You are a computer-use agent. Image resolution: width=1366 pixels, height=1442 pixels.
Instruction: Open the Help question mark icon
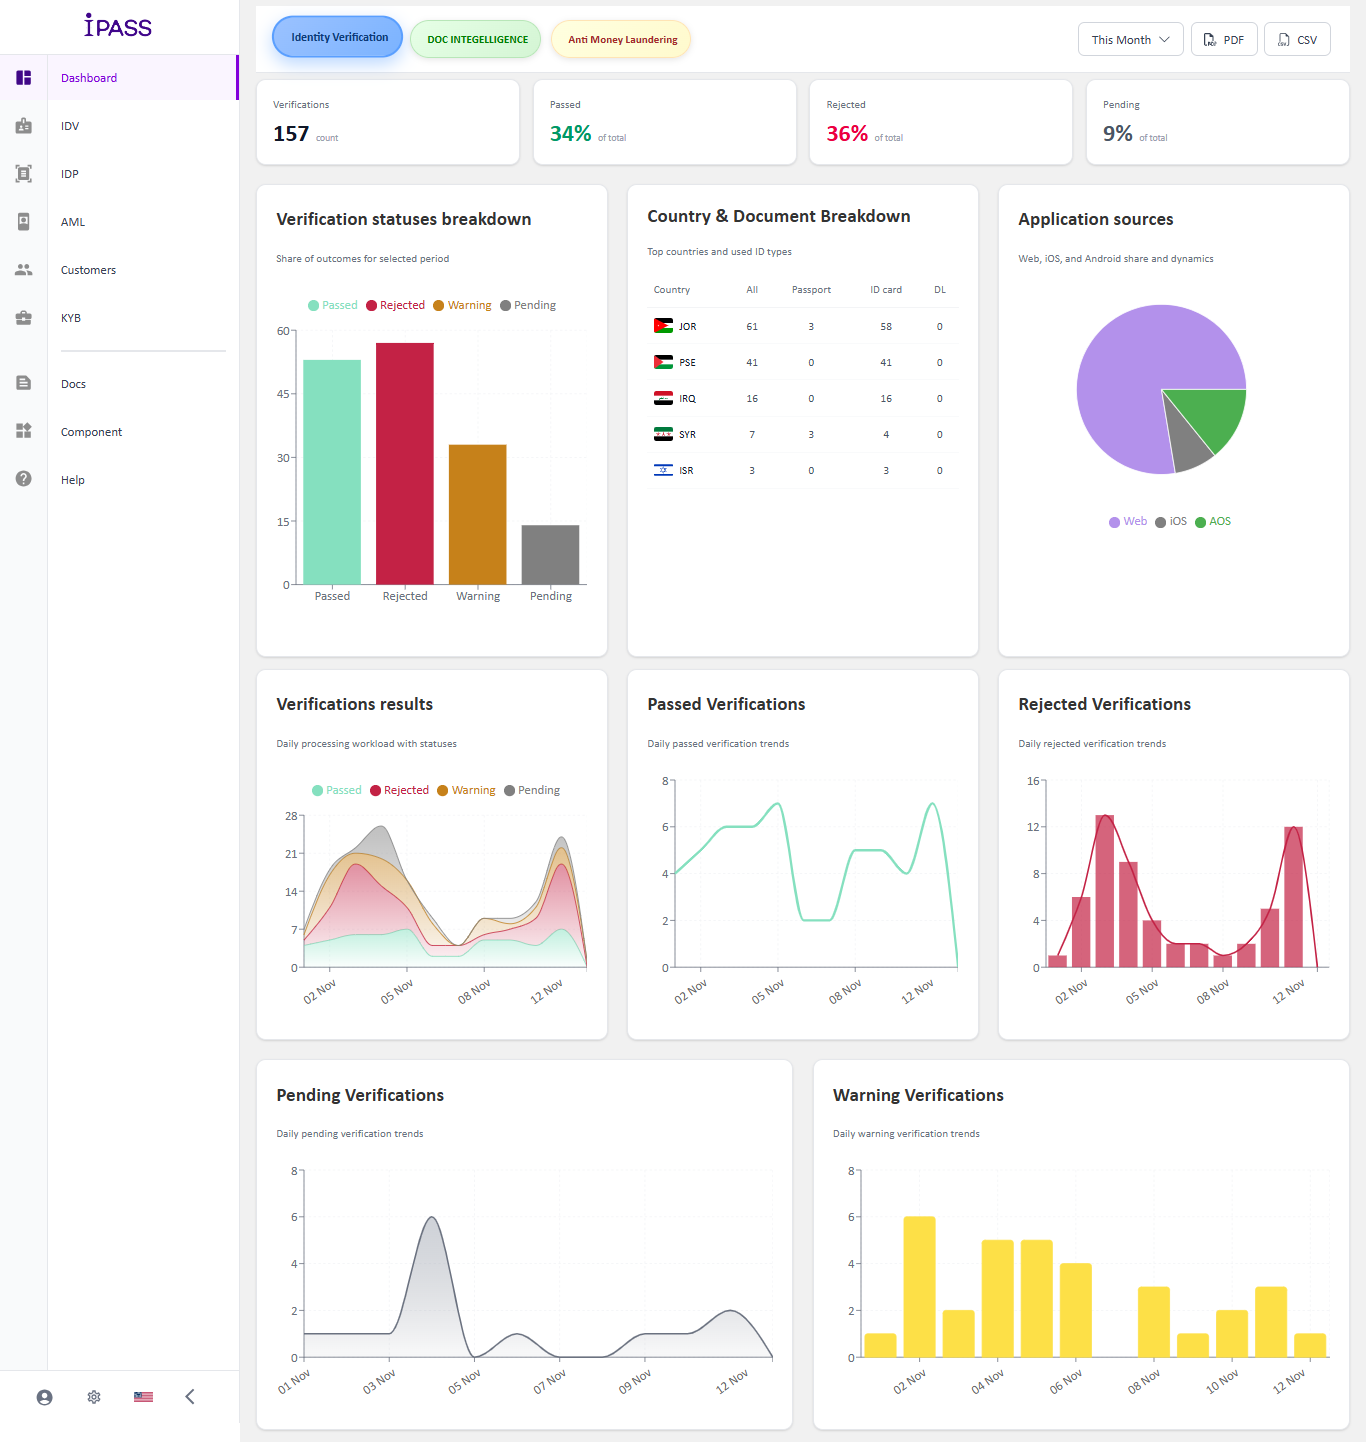tap(23, 479)
